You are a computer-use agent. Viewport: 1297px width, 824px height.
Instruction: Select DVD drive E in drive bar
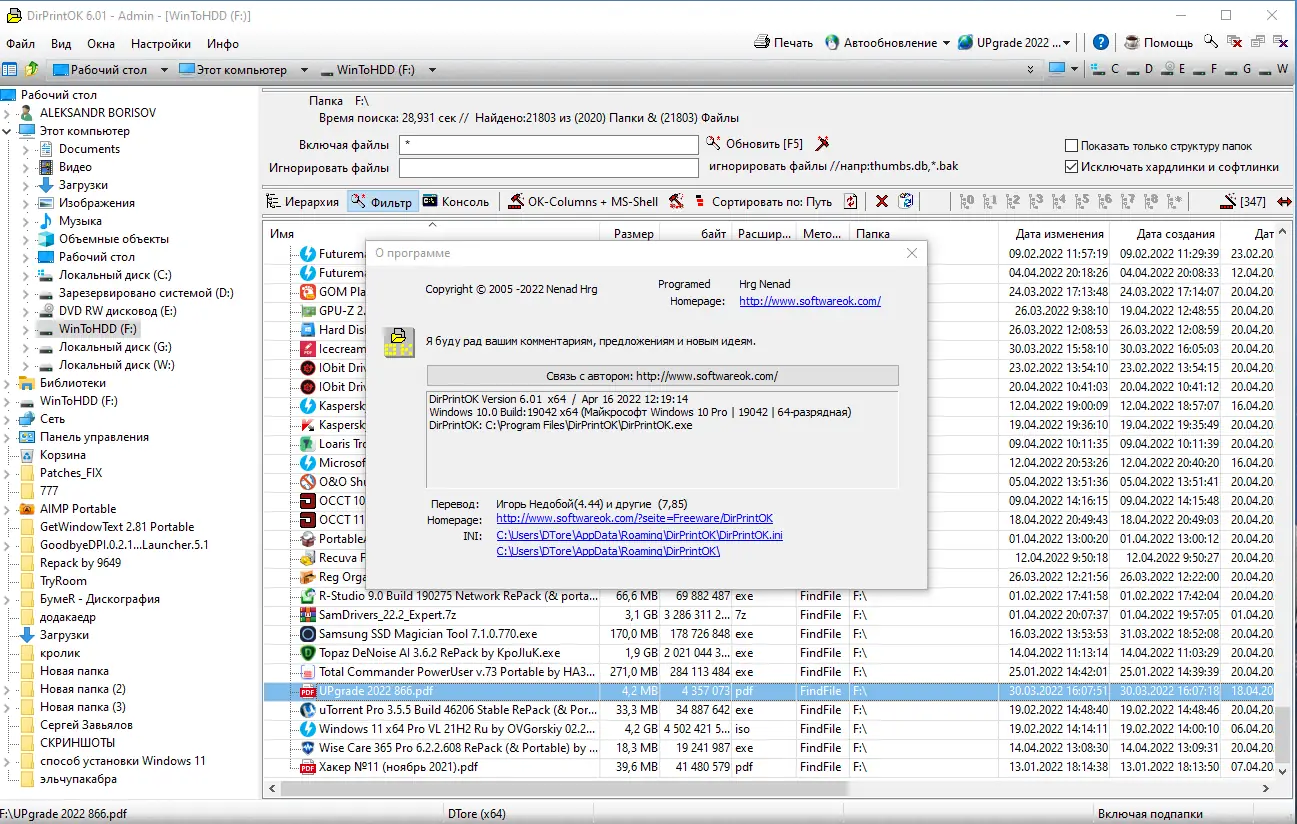(1174, 70)
